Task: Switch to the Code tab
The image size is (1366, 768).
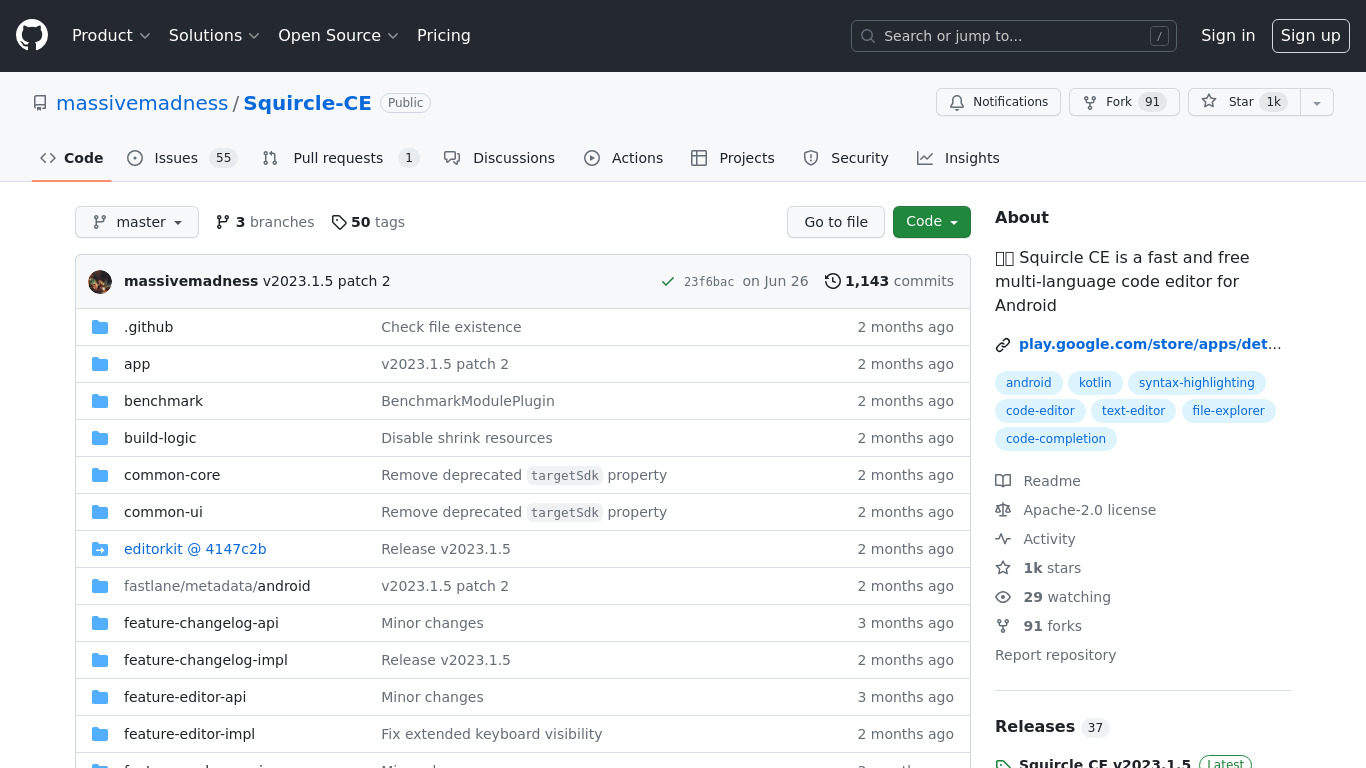Action: click(72, 158)
